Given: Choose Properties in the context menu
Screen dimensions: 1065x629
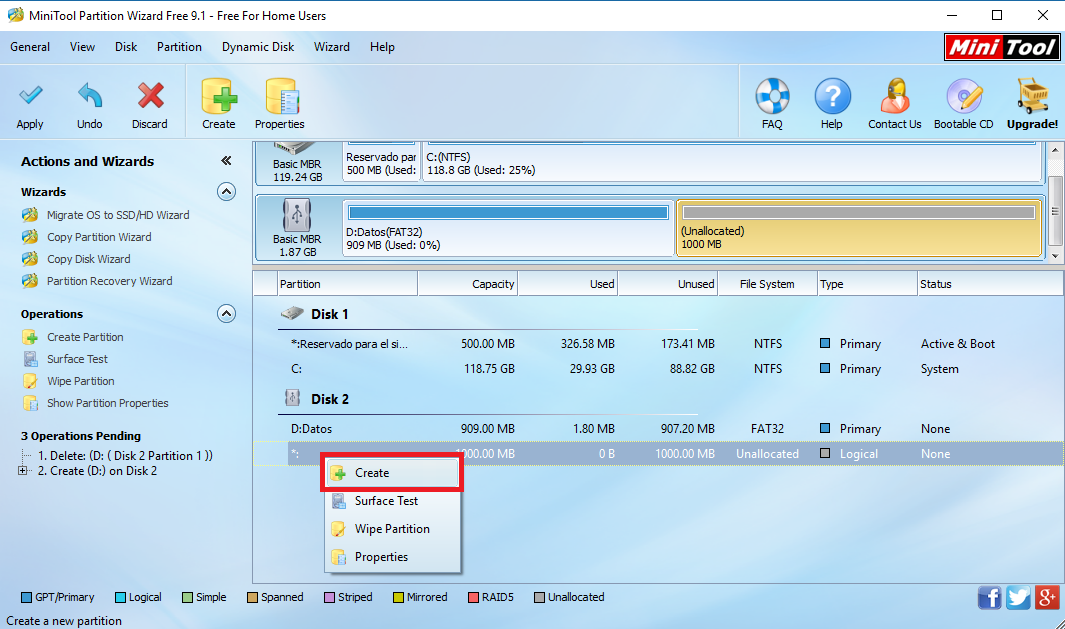Looking at the screenshot, I should point(393,557).
